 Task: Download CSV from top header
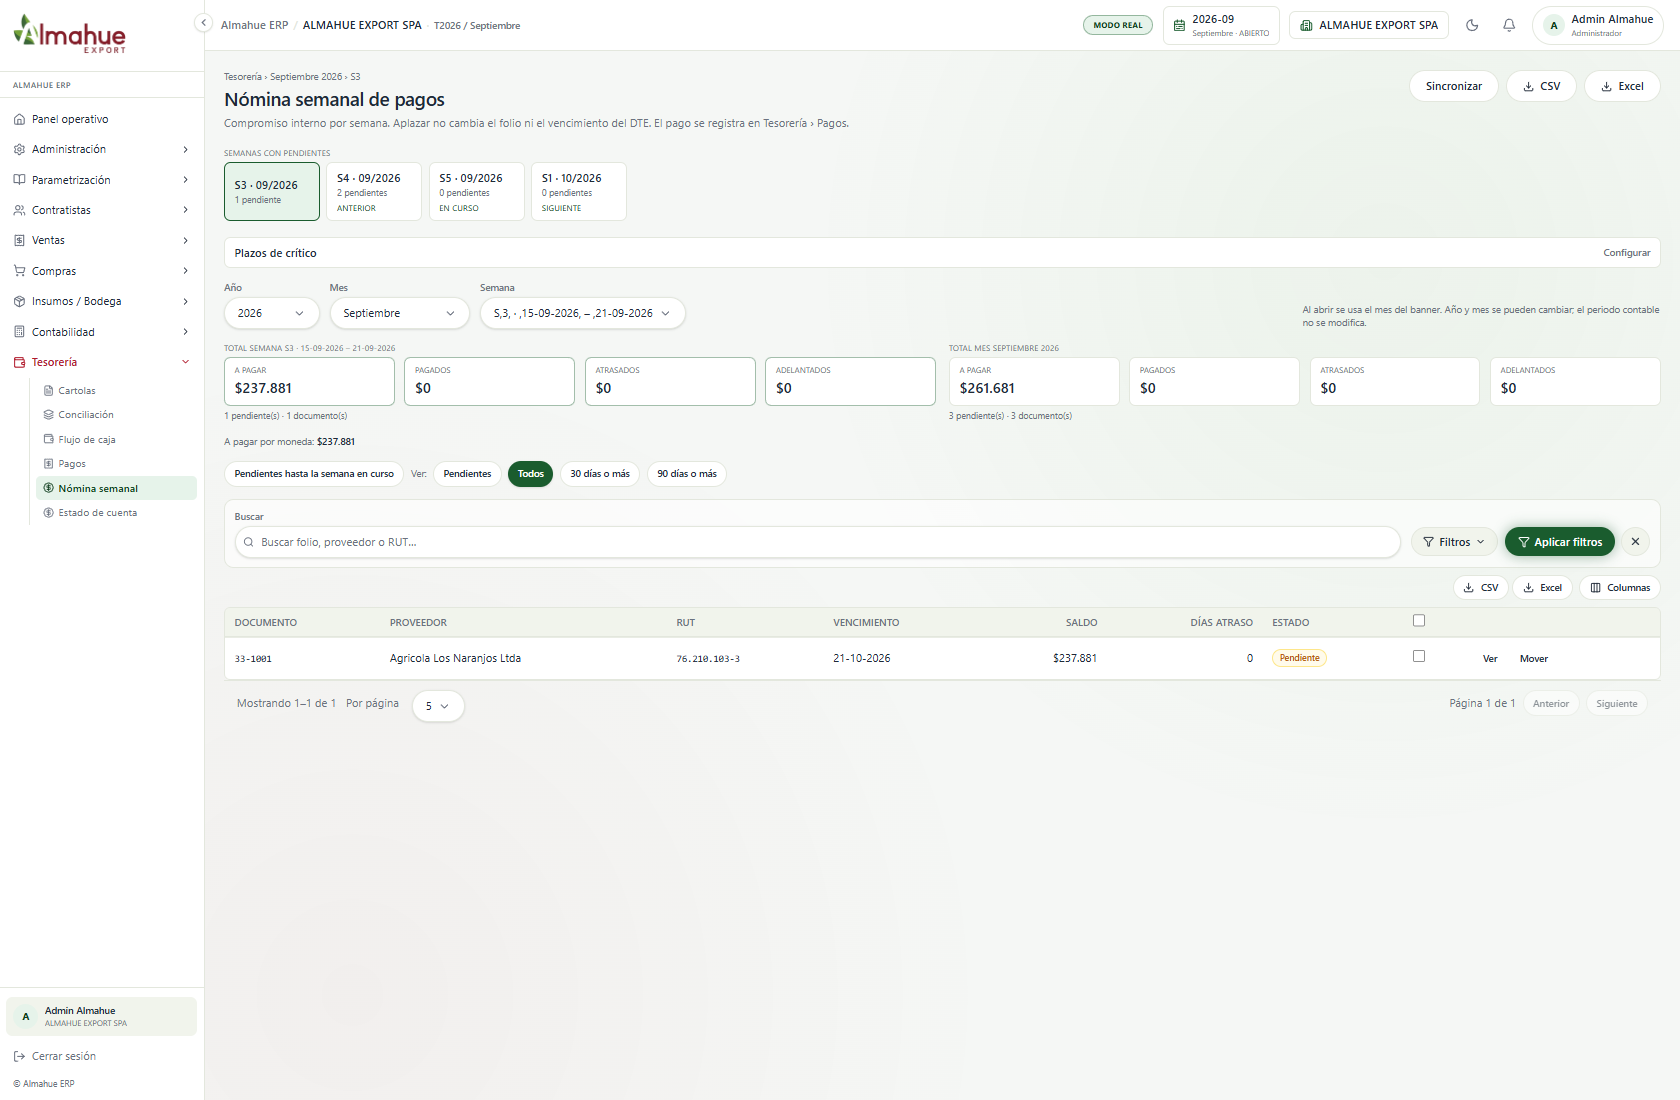pyautogui.click(x=1541, y=86)
